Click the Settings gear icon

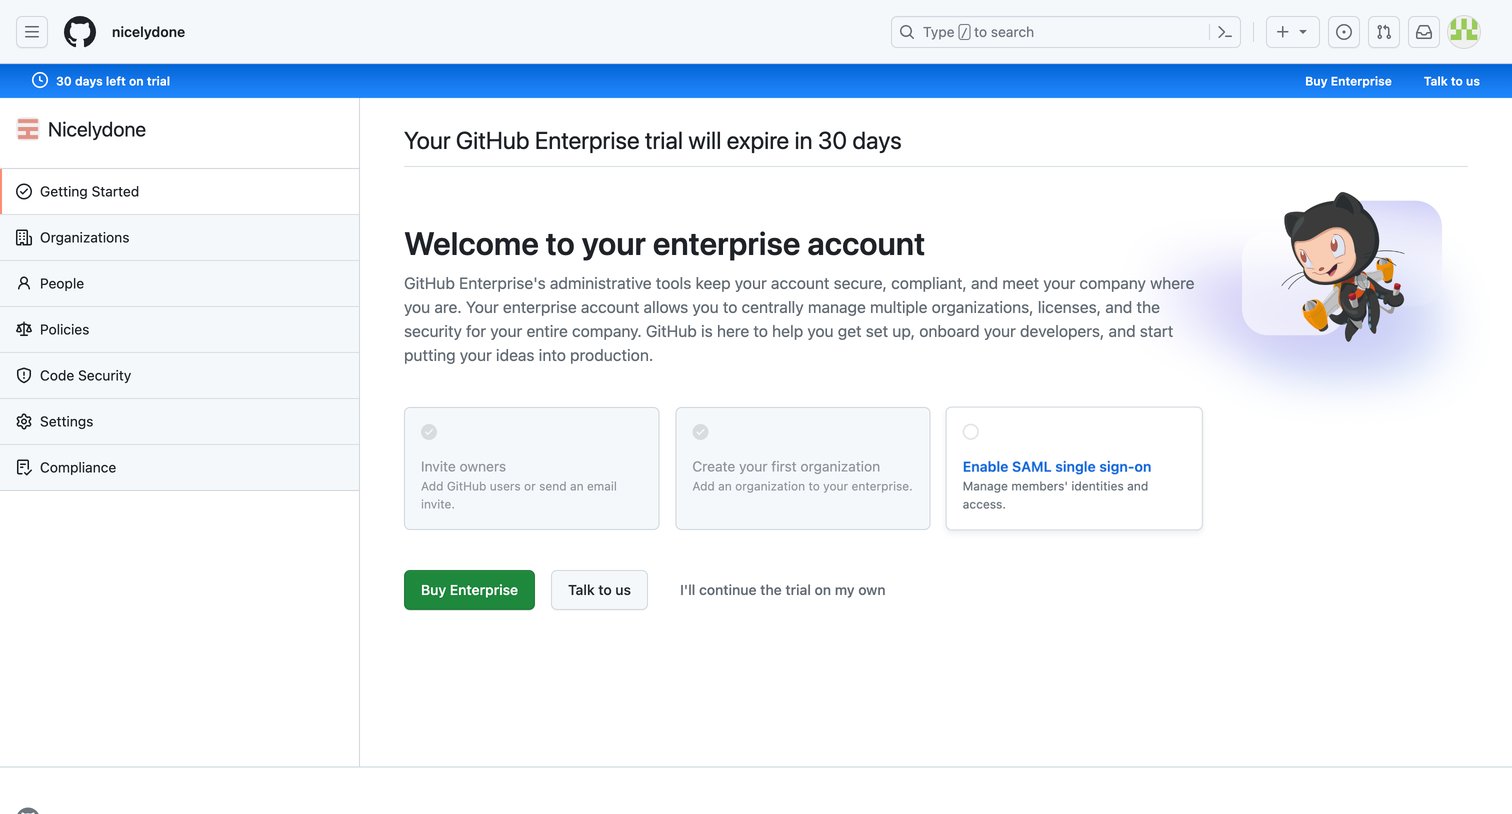click(x=24, y=421)
